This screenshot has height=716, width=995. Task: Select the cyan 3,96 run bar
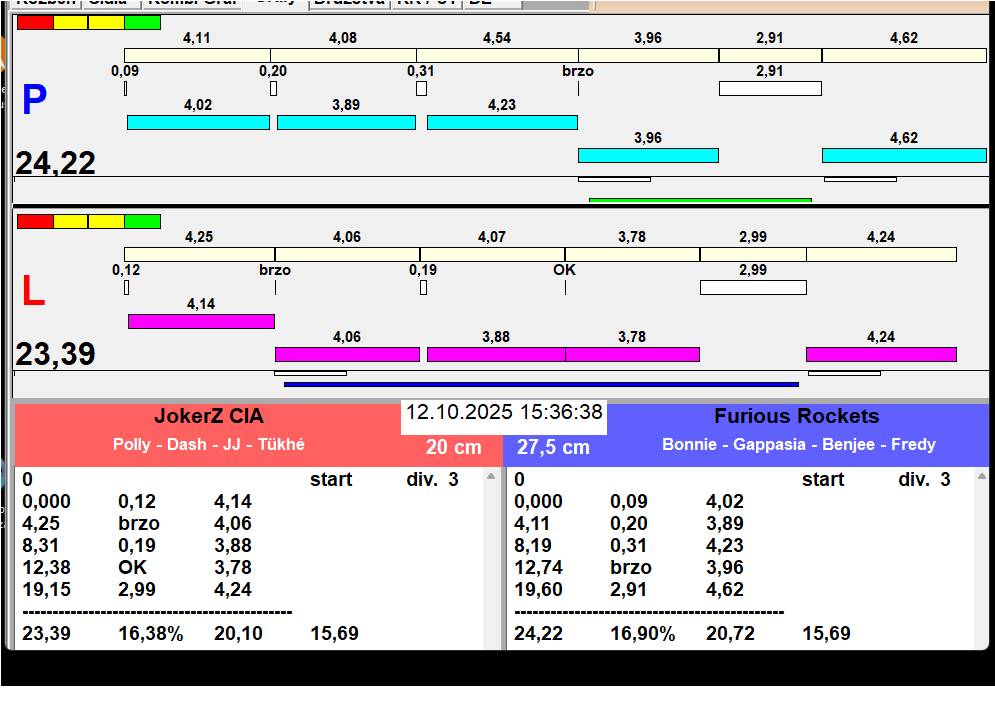tap(648, 156)
